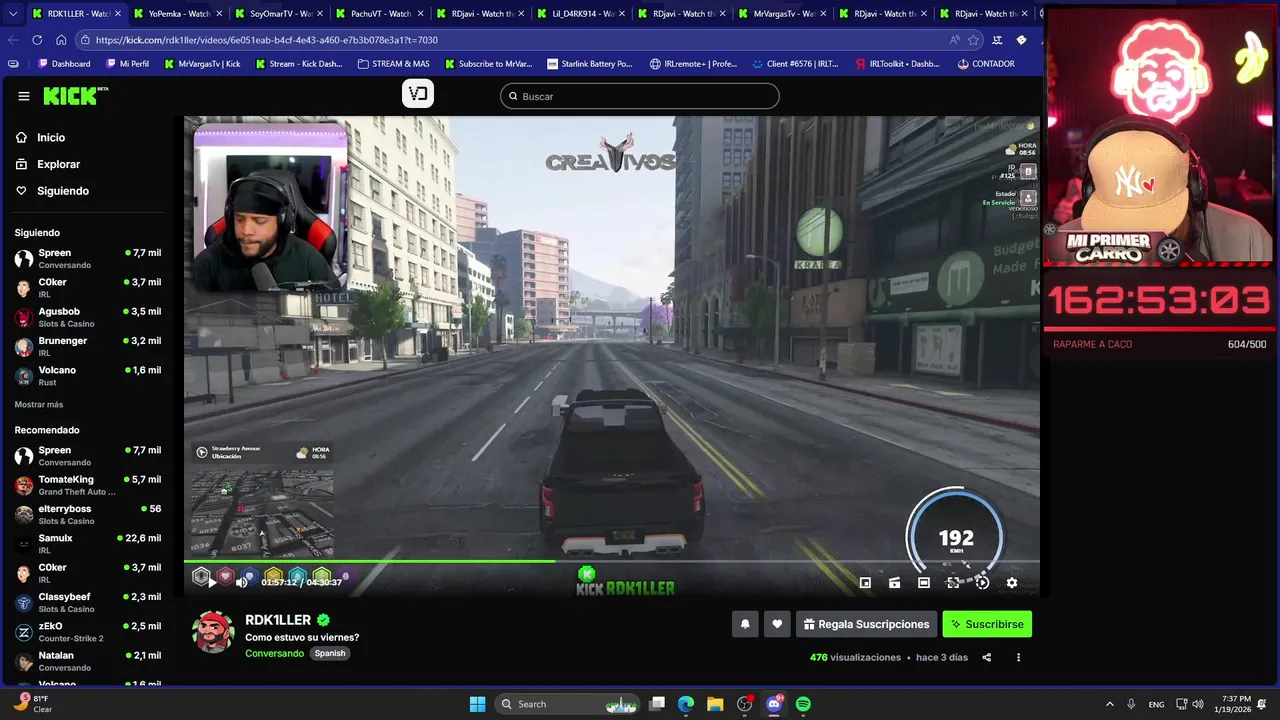This screenshot has height=720, width=1280.
Task: Open Windows Start menu
Action: tap(477, 704)
